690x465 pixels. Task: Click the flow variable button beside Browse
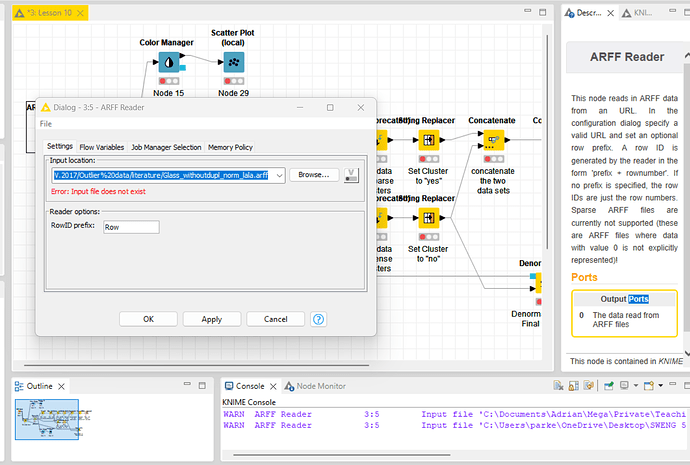pyautogui.click(x=351, y=175)
